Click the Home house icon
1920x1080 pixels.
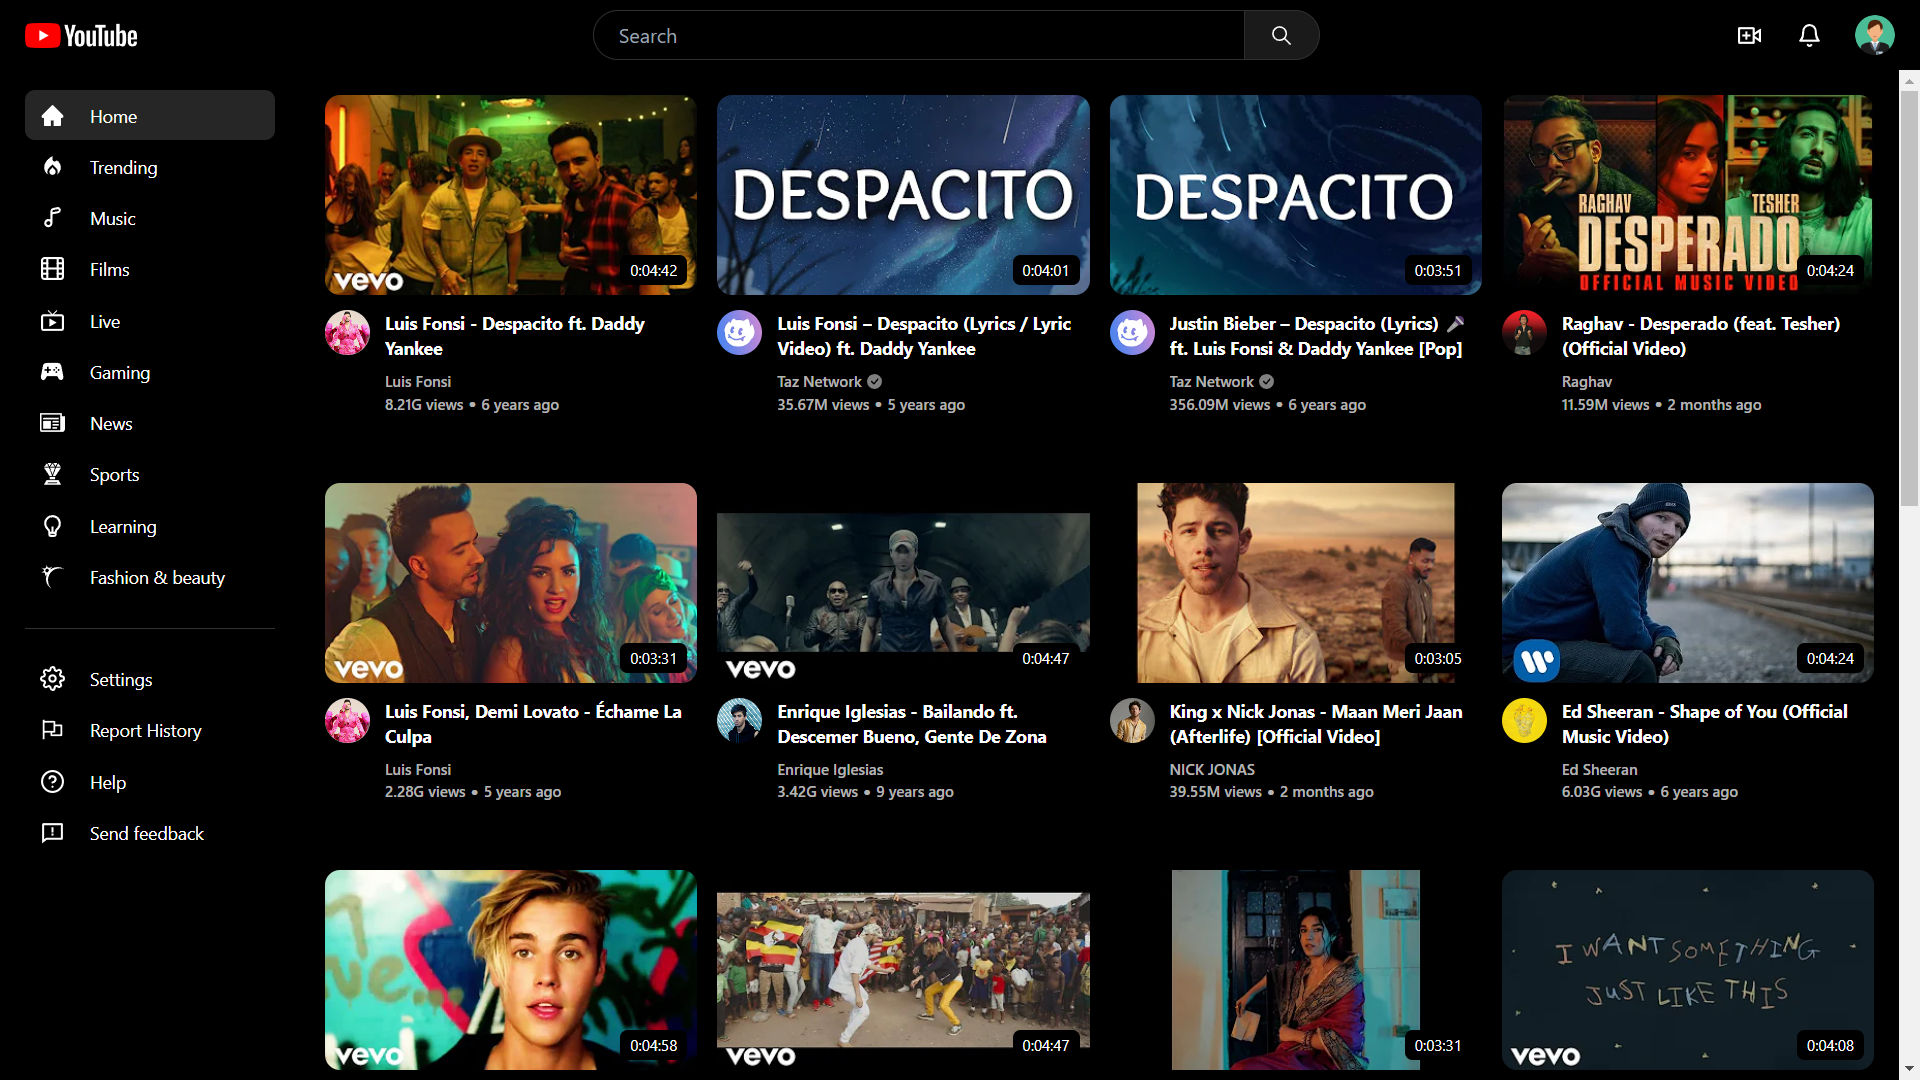click(x=53, y=116)
